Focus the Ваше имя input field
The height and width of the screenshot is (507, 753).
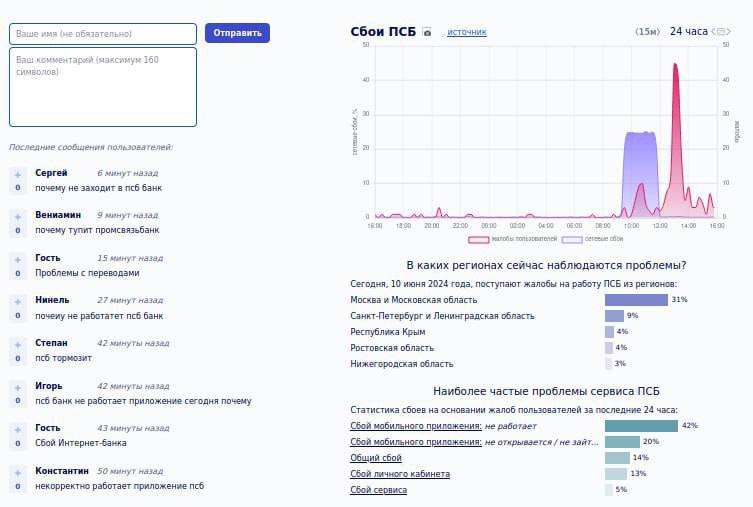click(103, 34)
